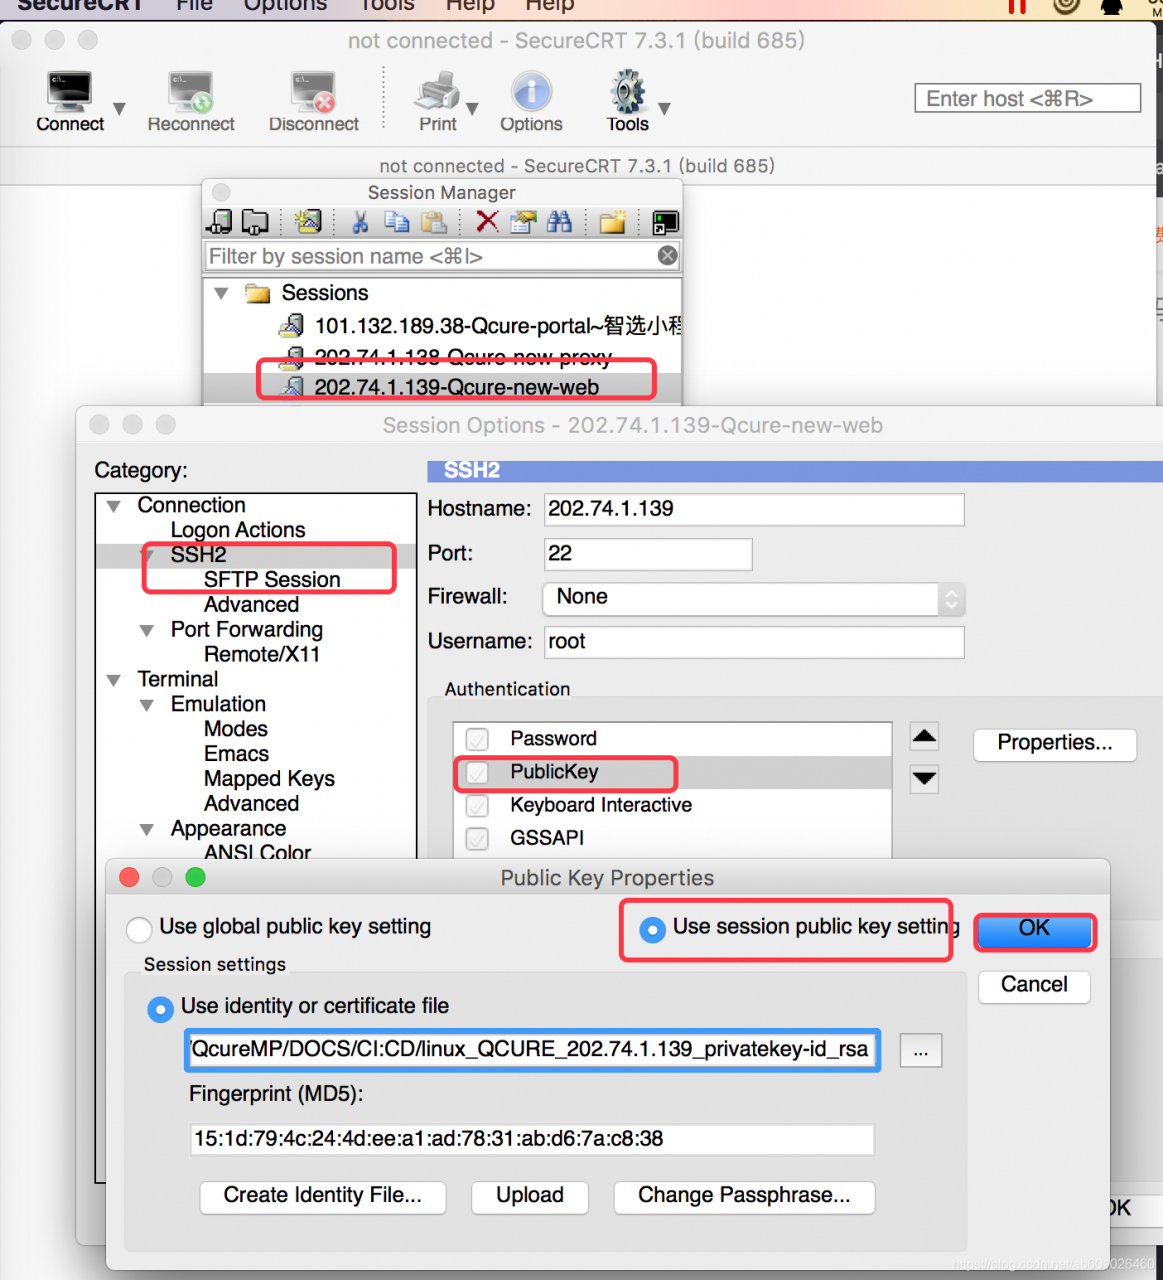Click the terminal window icon in Session Manager toolbar
The image size is (1163, 1280).
click(x=665, y=222)
